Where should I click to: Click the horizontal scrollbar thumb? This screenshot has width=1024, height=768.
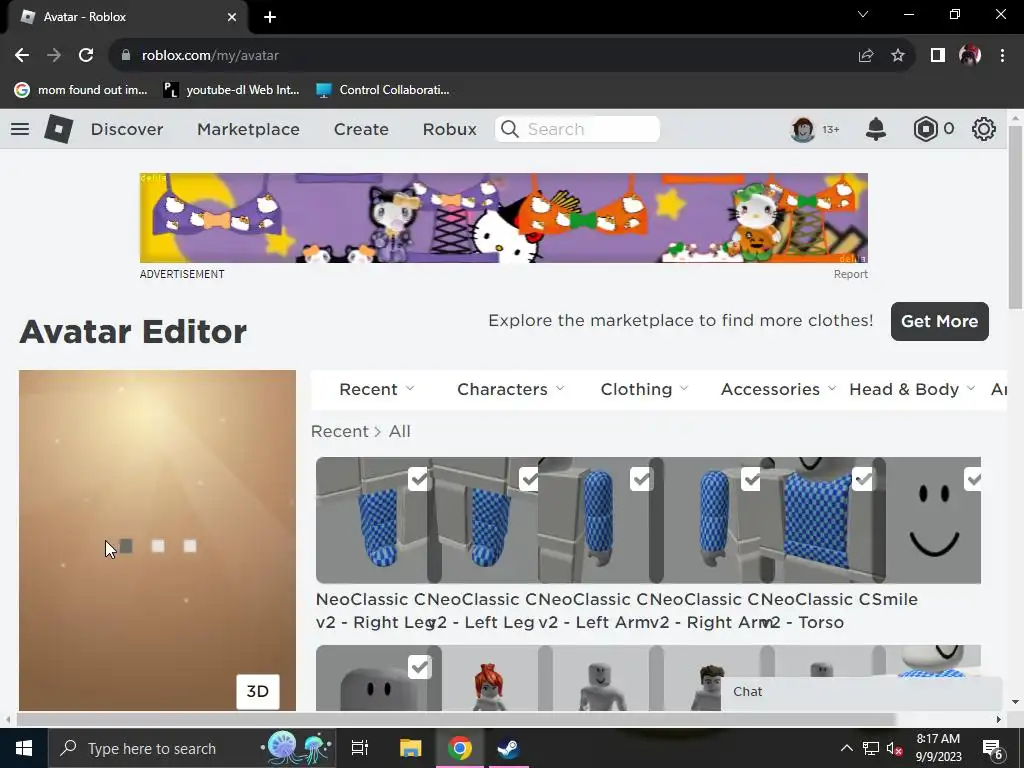point(456,719)
